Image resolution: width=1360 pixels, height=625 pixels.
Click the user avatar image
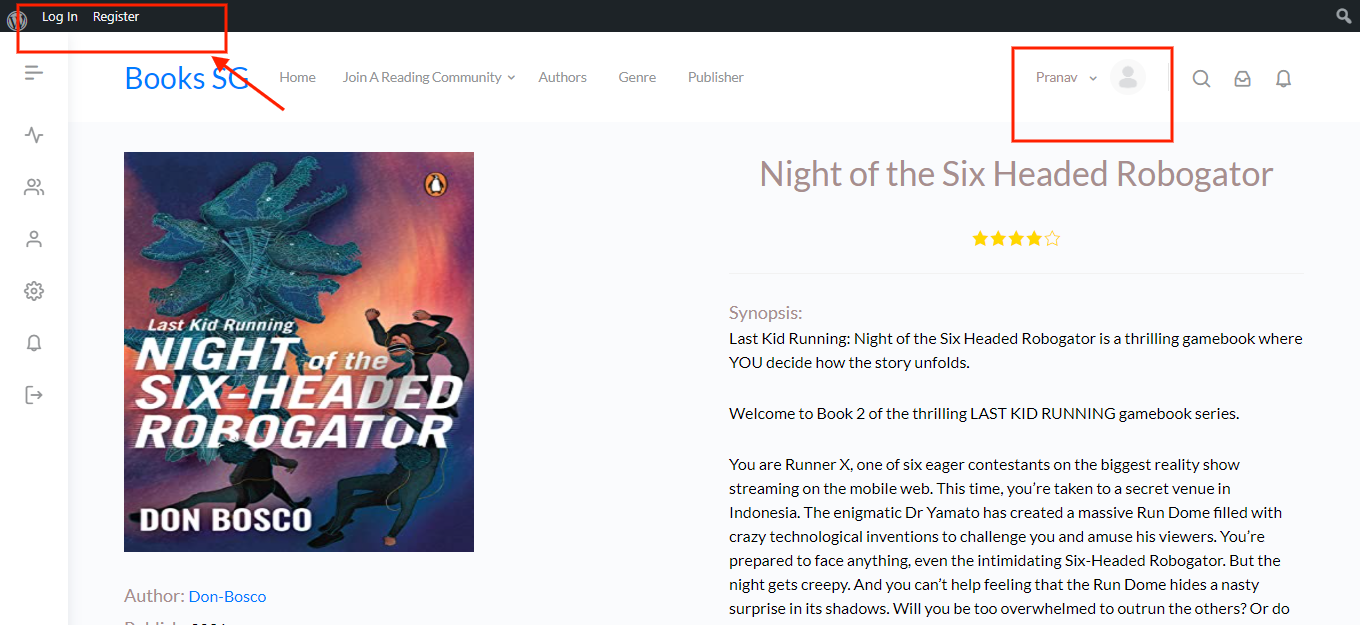(x=1128, y=78)
